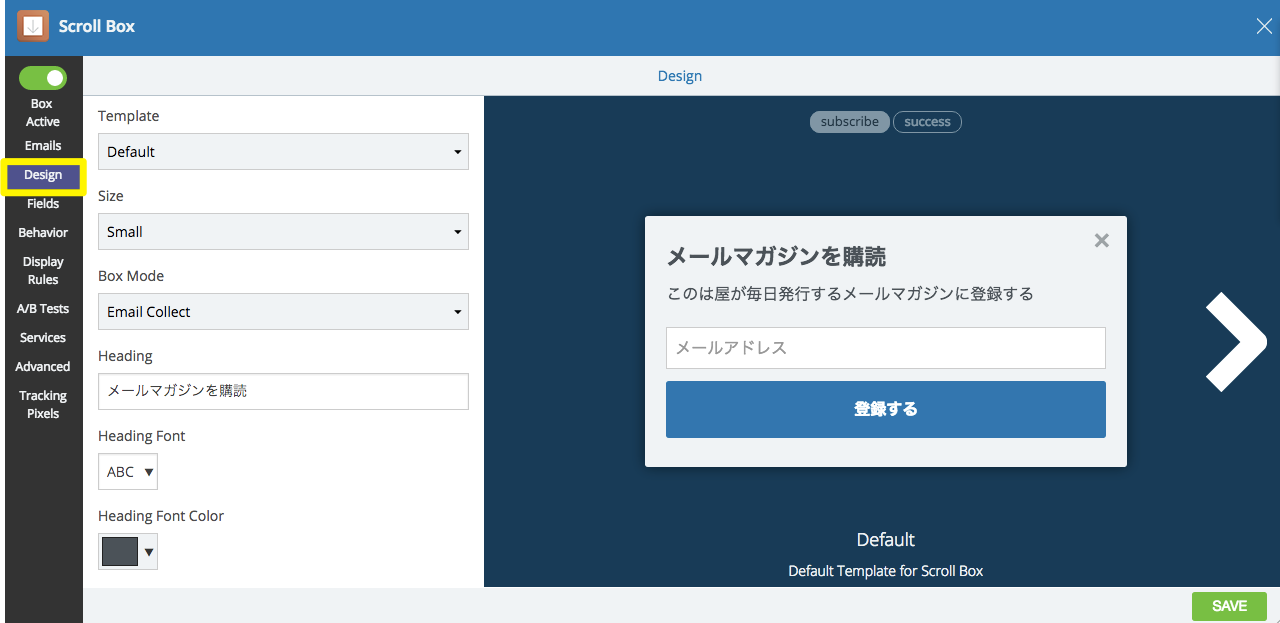This screenshot has width=1280, height=623.
Task: Click the Heading text input field
Action: pos(283,391)
